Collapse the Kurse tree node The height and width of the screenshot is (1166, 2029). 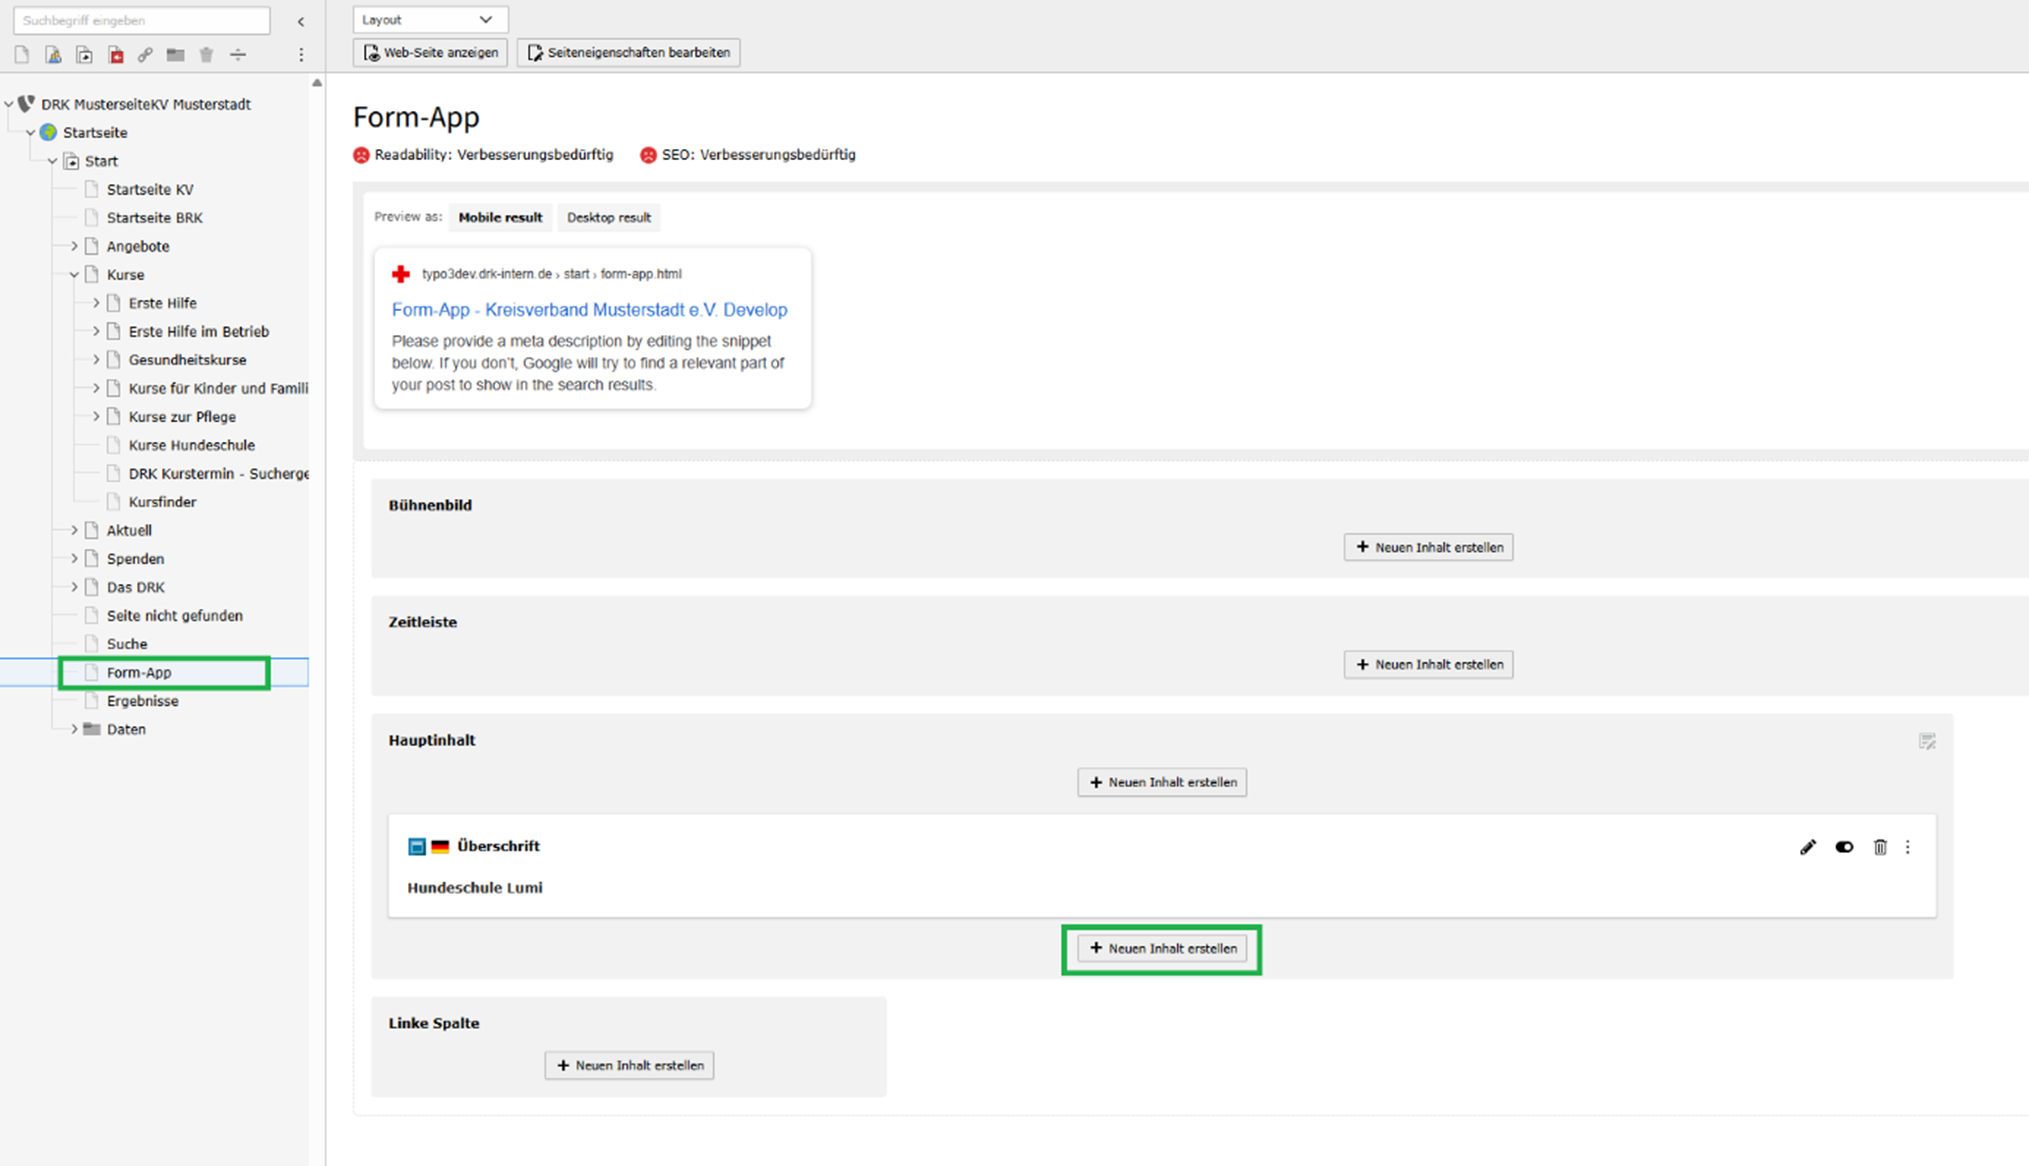74,274
